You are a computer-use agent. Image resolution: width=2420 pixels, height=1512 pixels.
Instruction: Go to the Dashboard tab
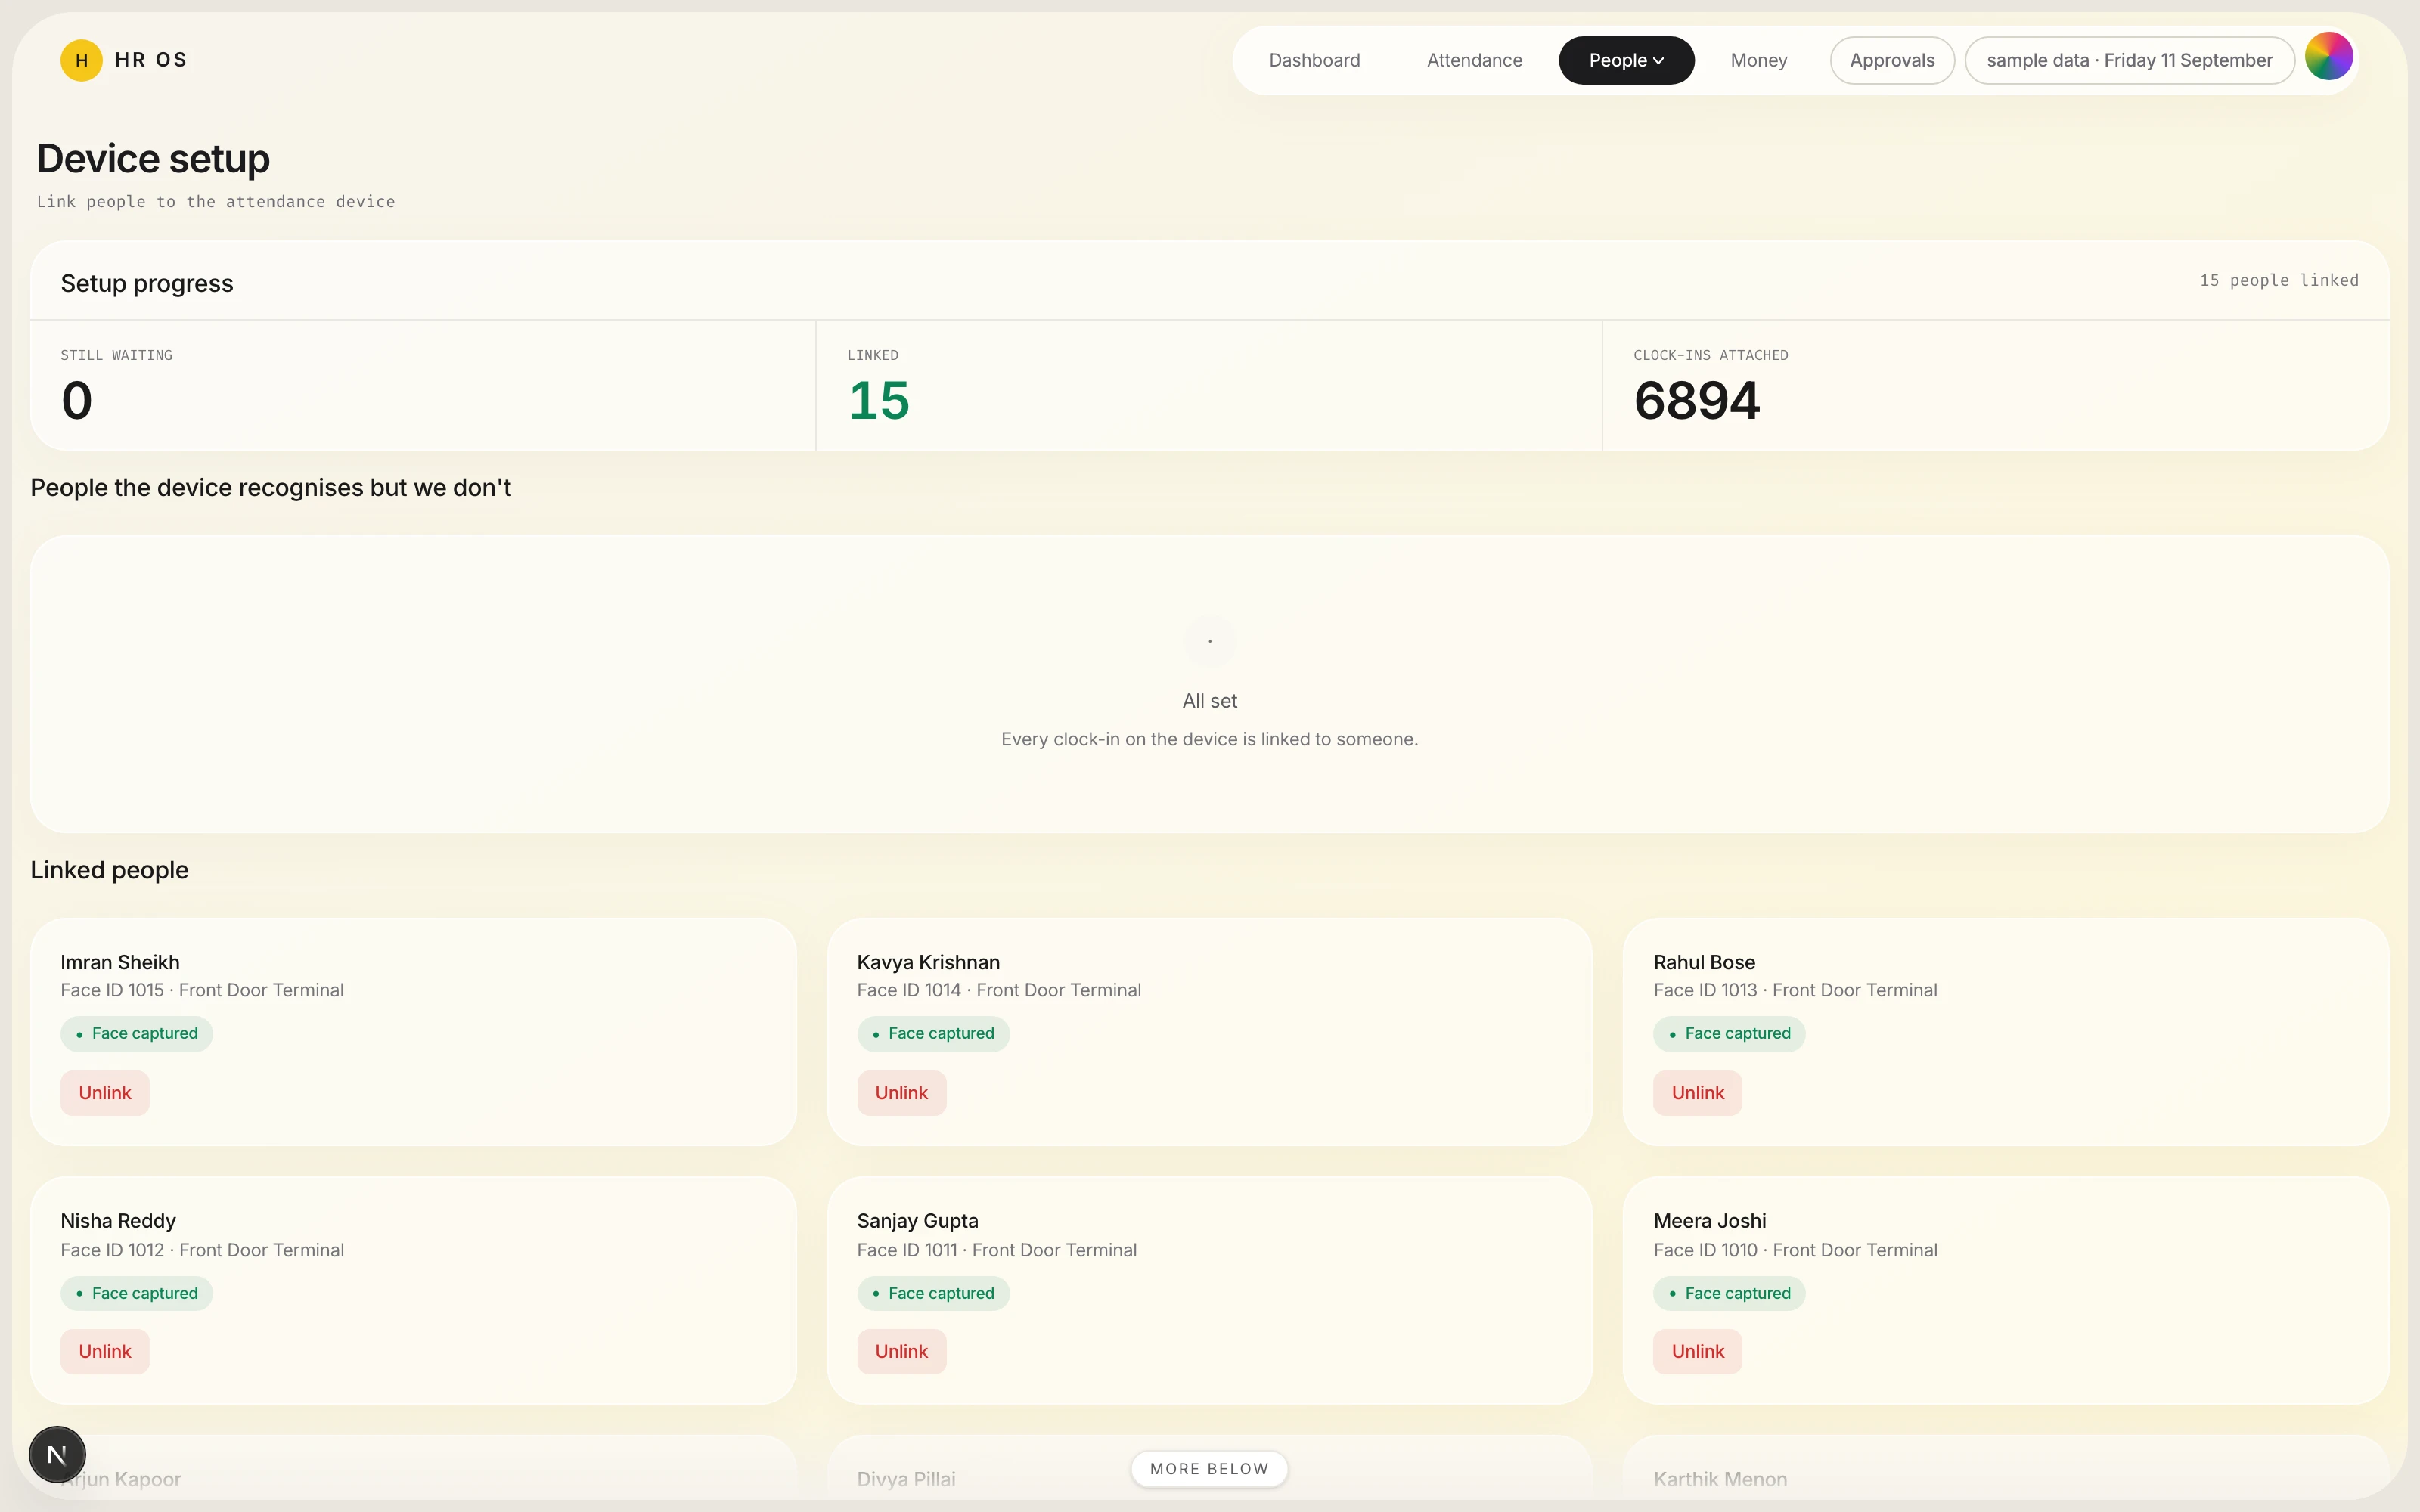pyautogui.click(x=1314, y=60)
